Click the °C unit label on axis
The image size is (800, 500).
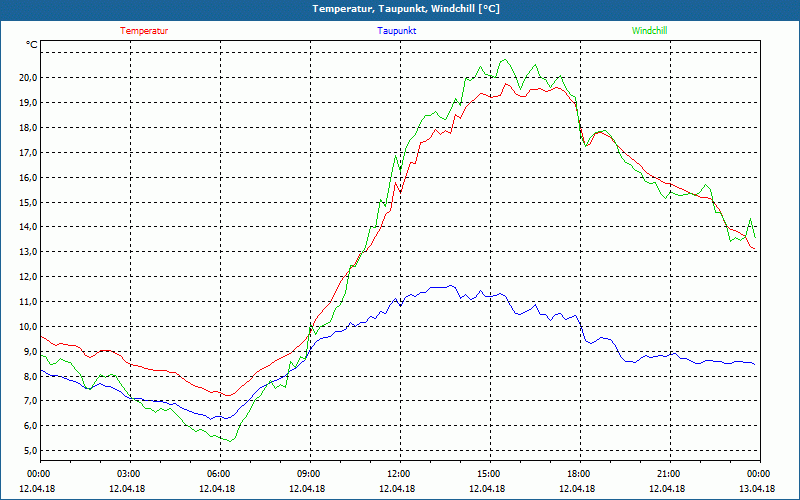pos(32,45)
